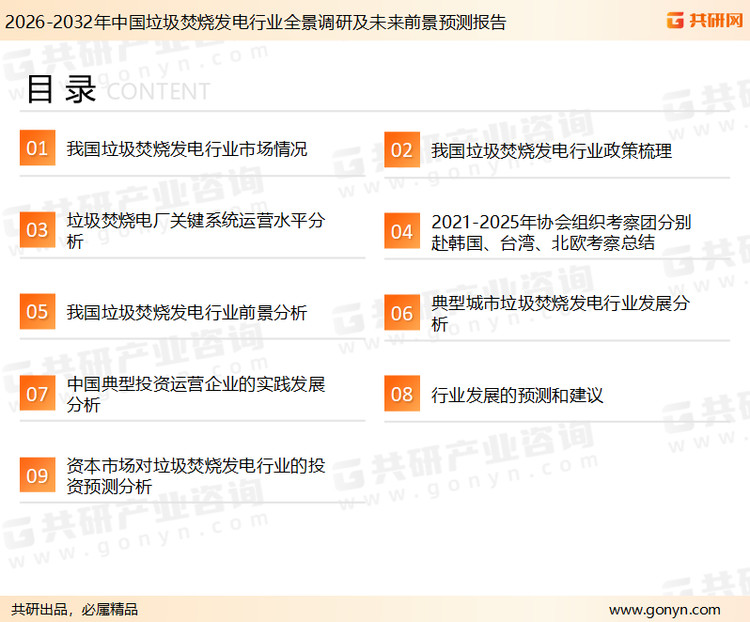Select chapter 中国典型投资运营企业的实践发展分析
750x622 pixels.
click(196, 394)
